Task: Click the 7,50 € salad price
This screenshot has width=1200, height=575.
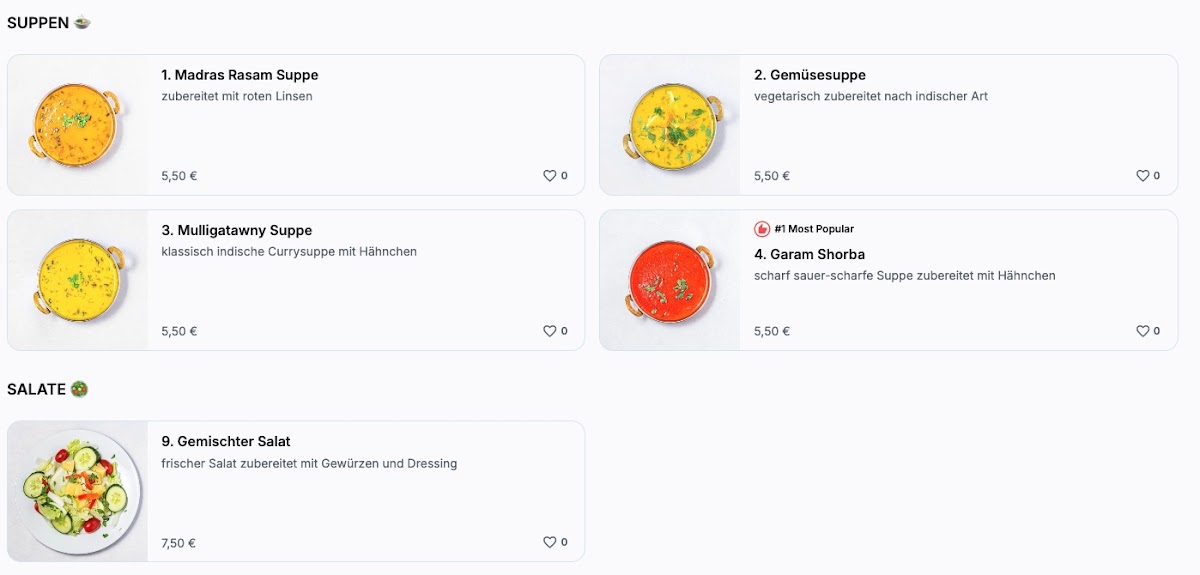Action: pos(178,543)
